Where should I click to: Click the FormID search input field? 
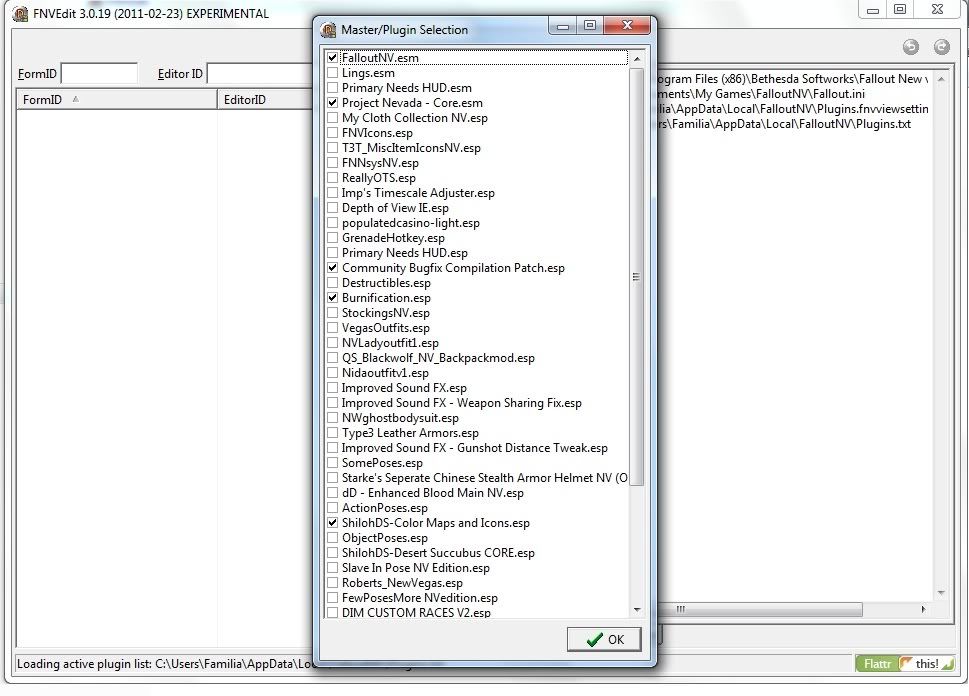99,74
